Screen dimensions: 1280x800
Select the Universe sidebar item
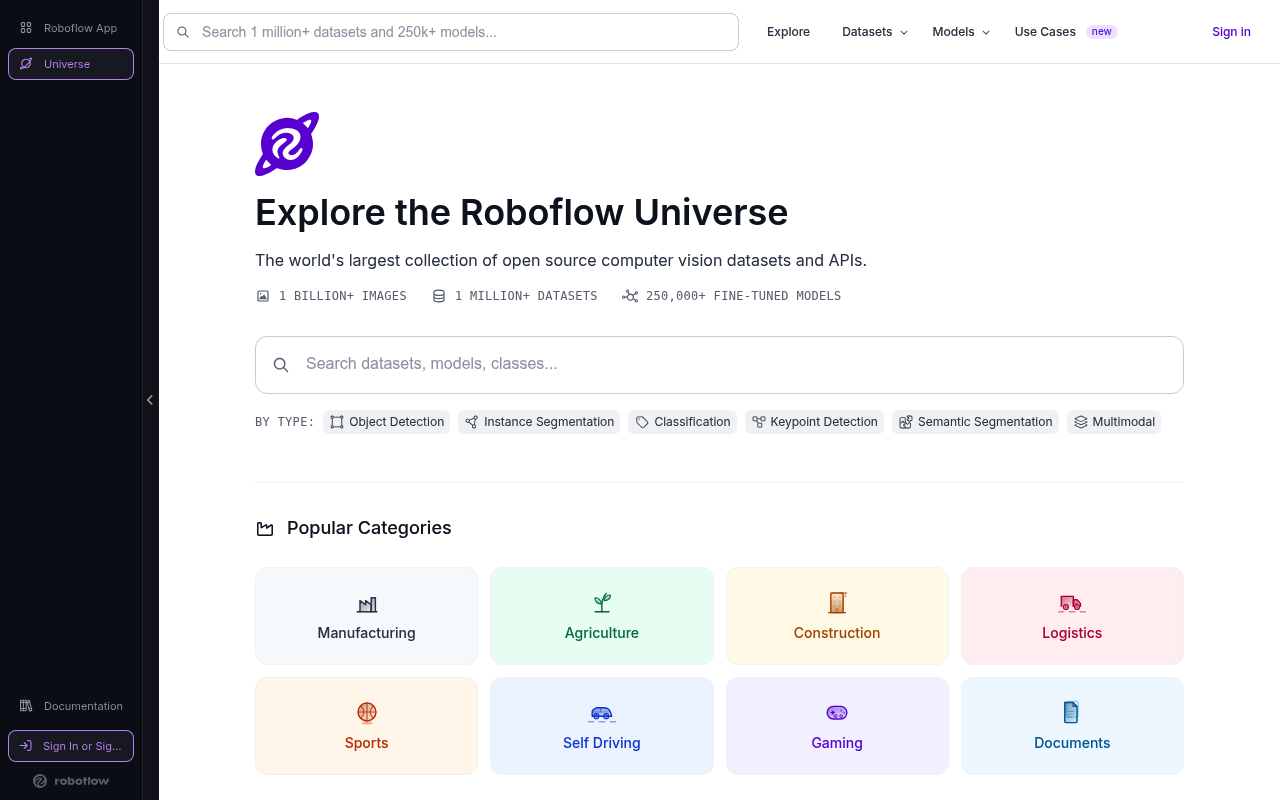(x=70, y=64)
